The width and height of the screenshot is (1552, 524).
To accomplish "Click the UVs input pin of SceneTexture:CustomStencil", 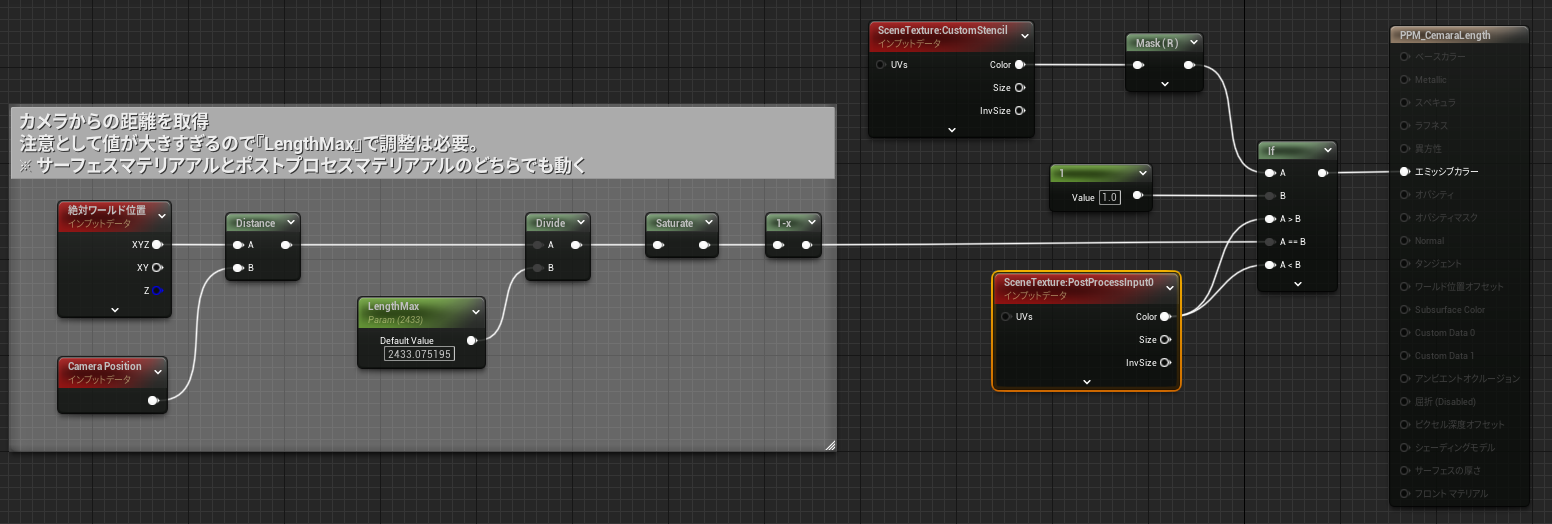I will click(881, 64).
